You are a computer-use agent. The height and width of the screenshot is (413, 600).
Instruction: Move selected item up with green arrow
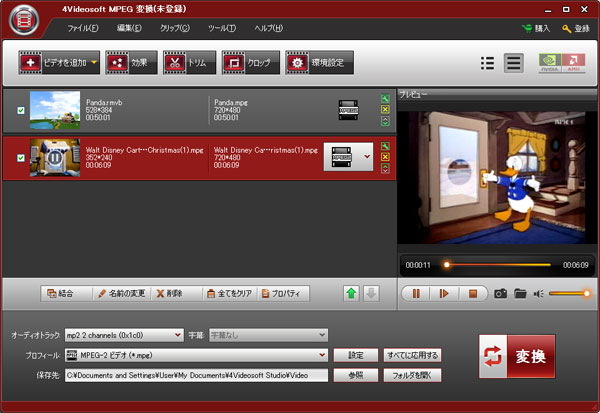pos(351,294)
